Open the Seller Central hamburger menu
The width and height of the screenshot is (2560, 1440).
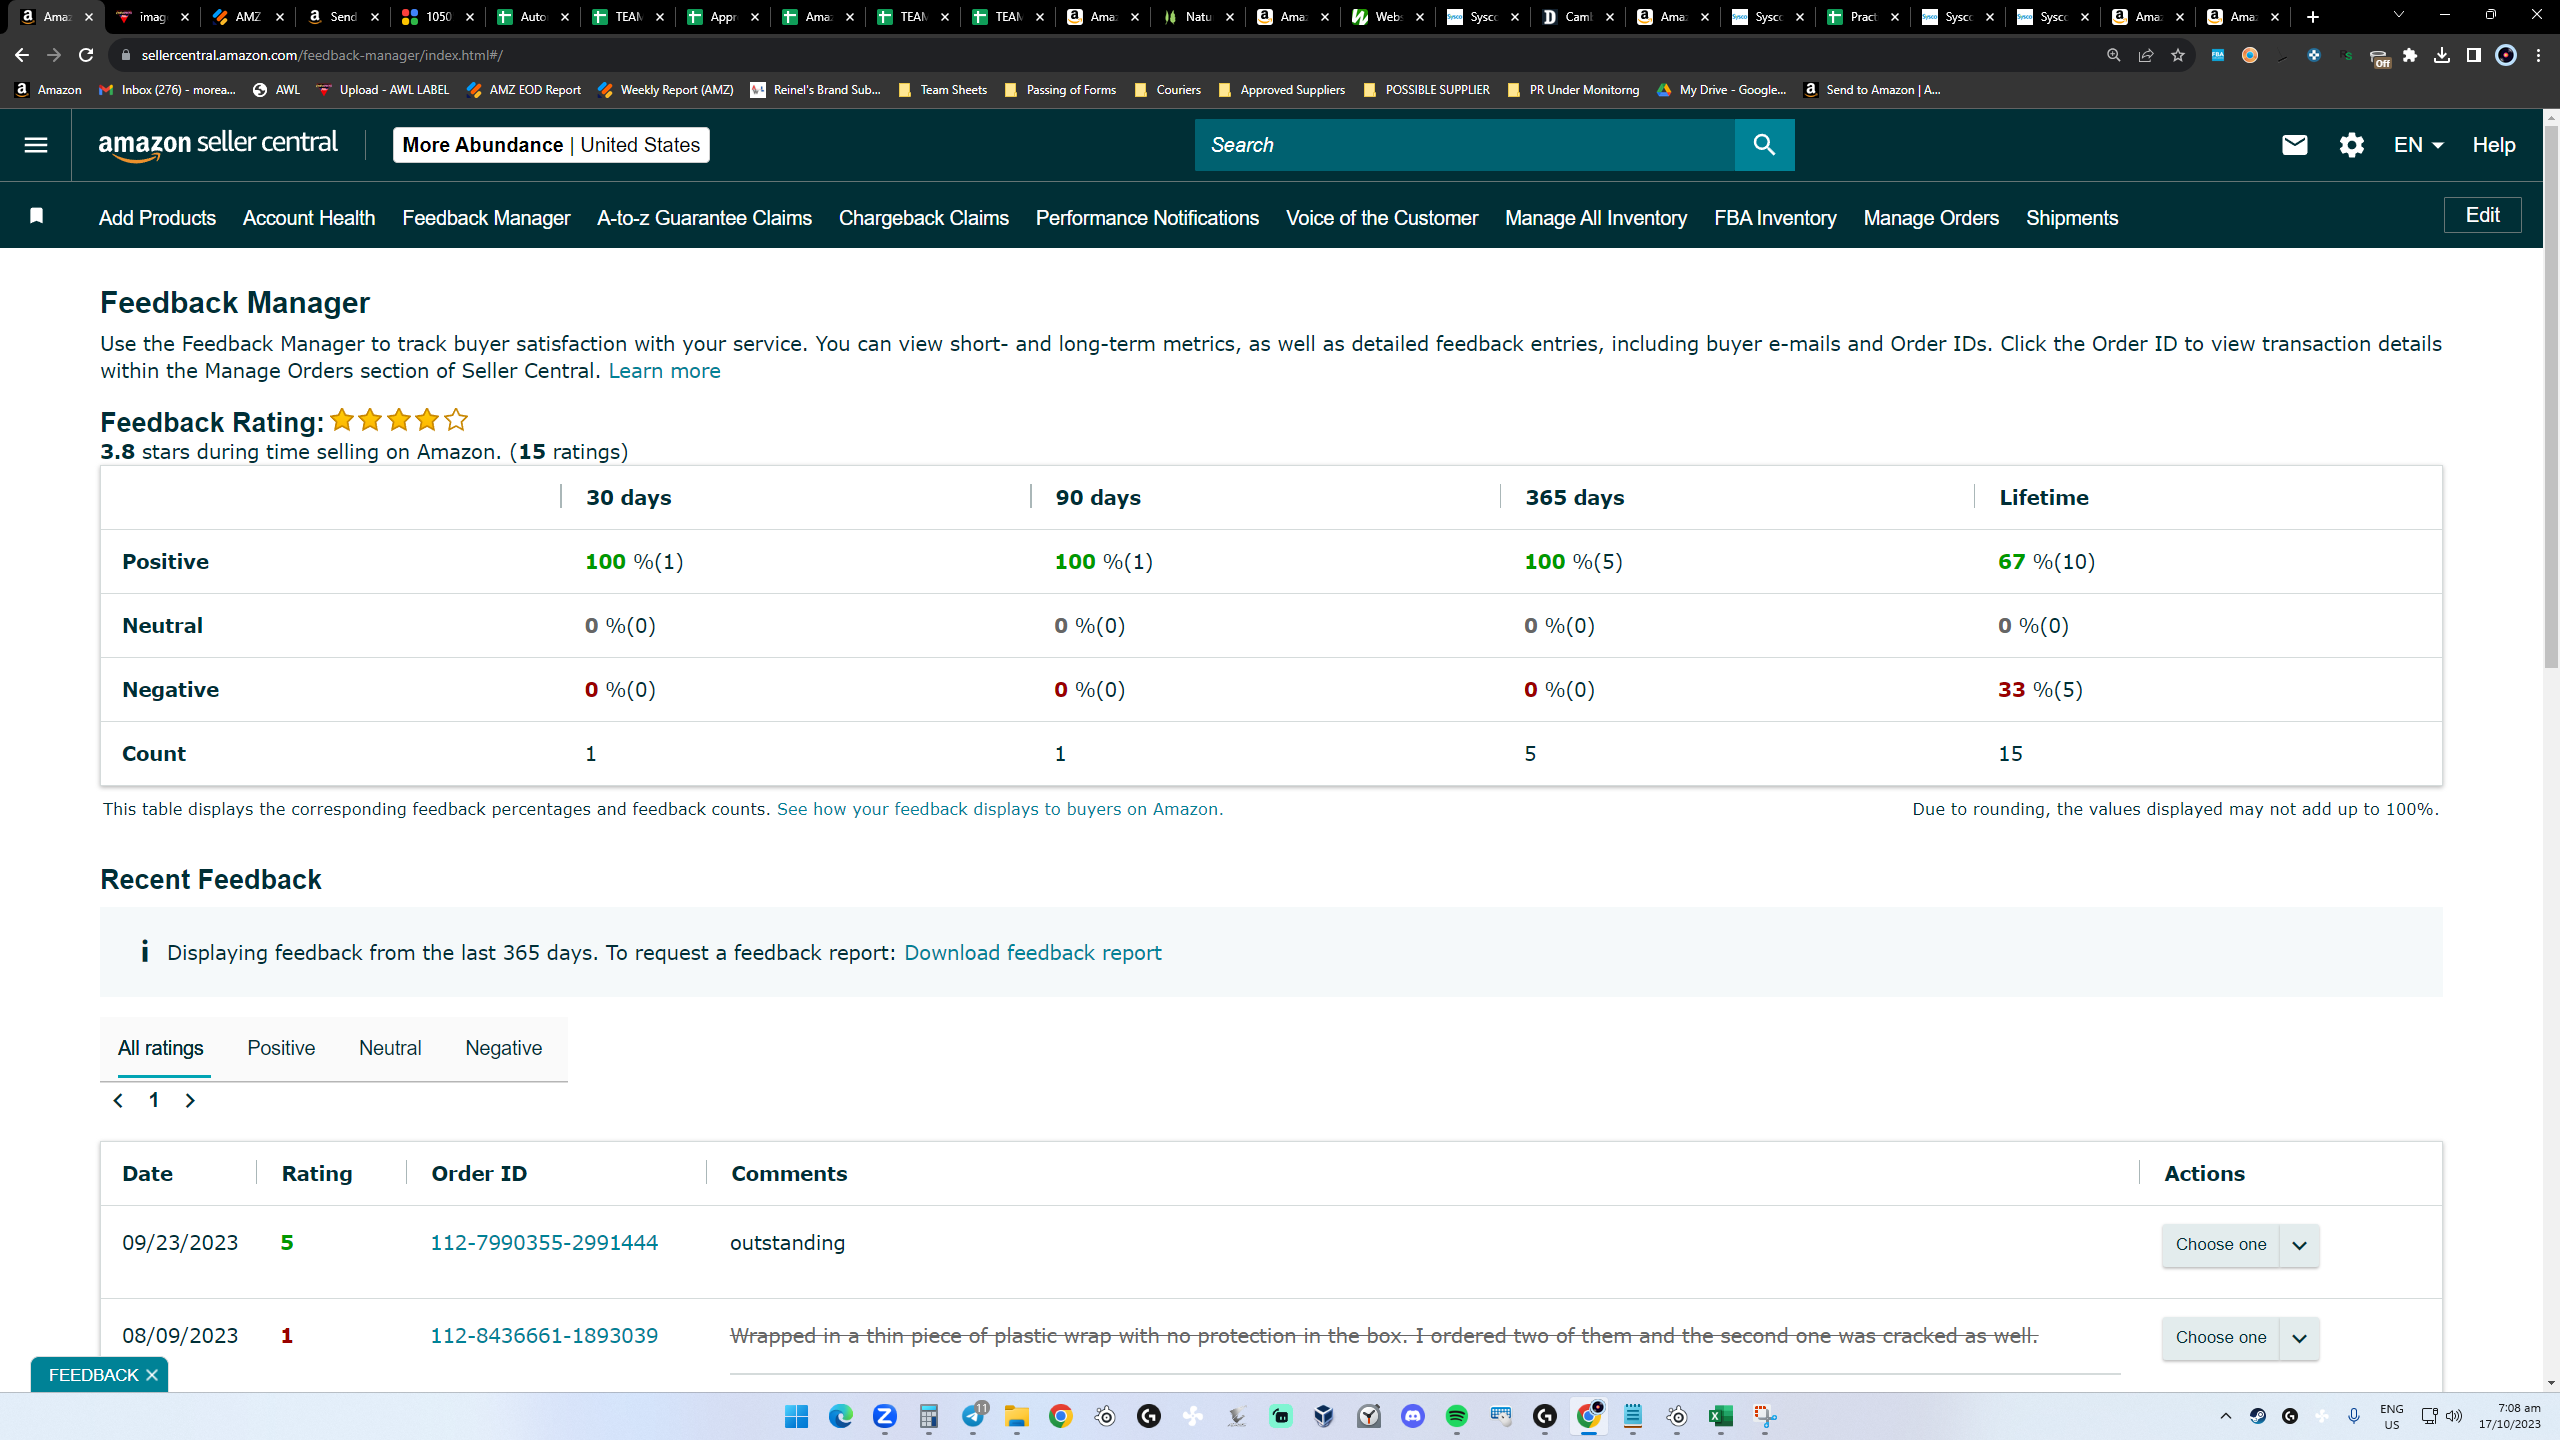tap(36, 145)
